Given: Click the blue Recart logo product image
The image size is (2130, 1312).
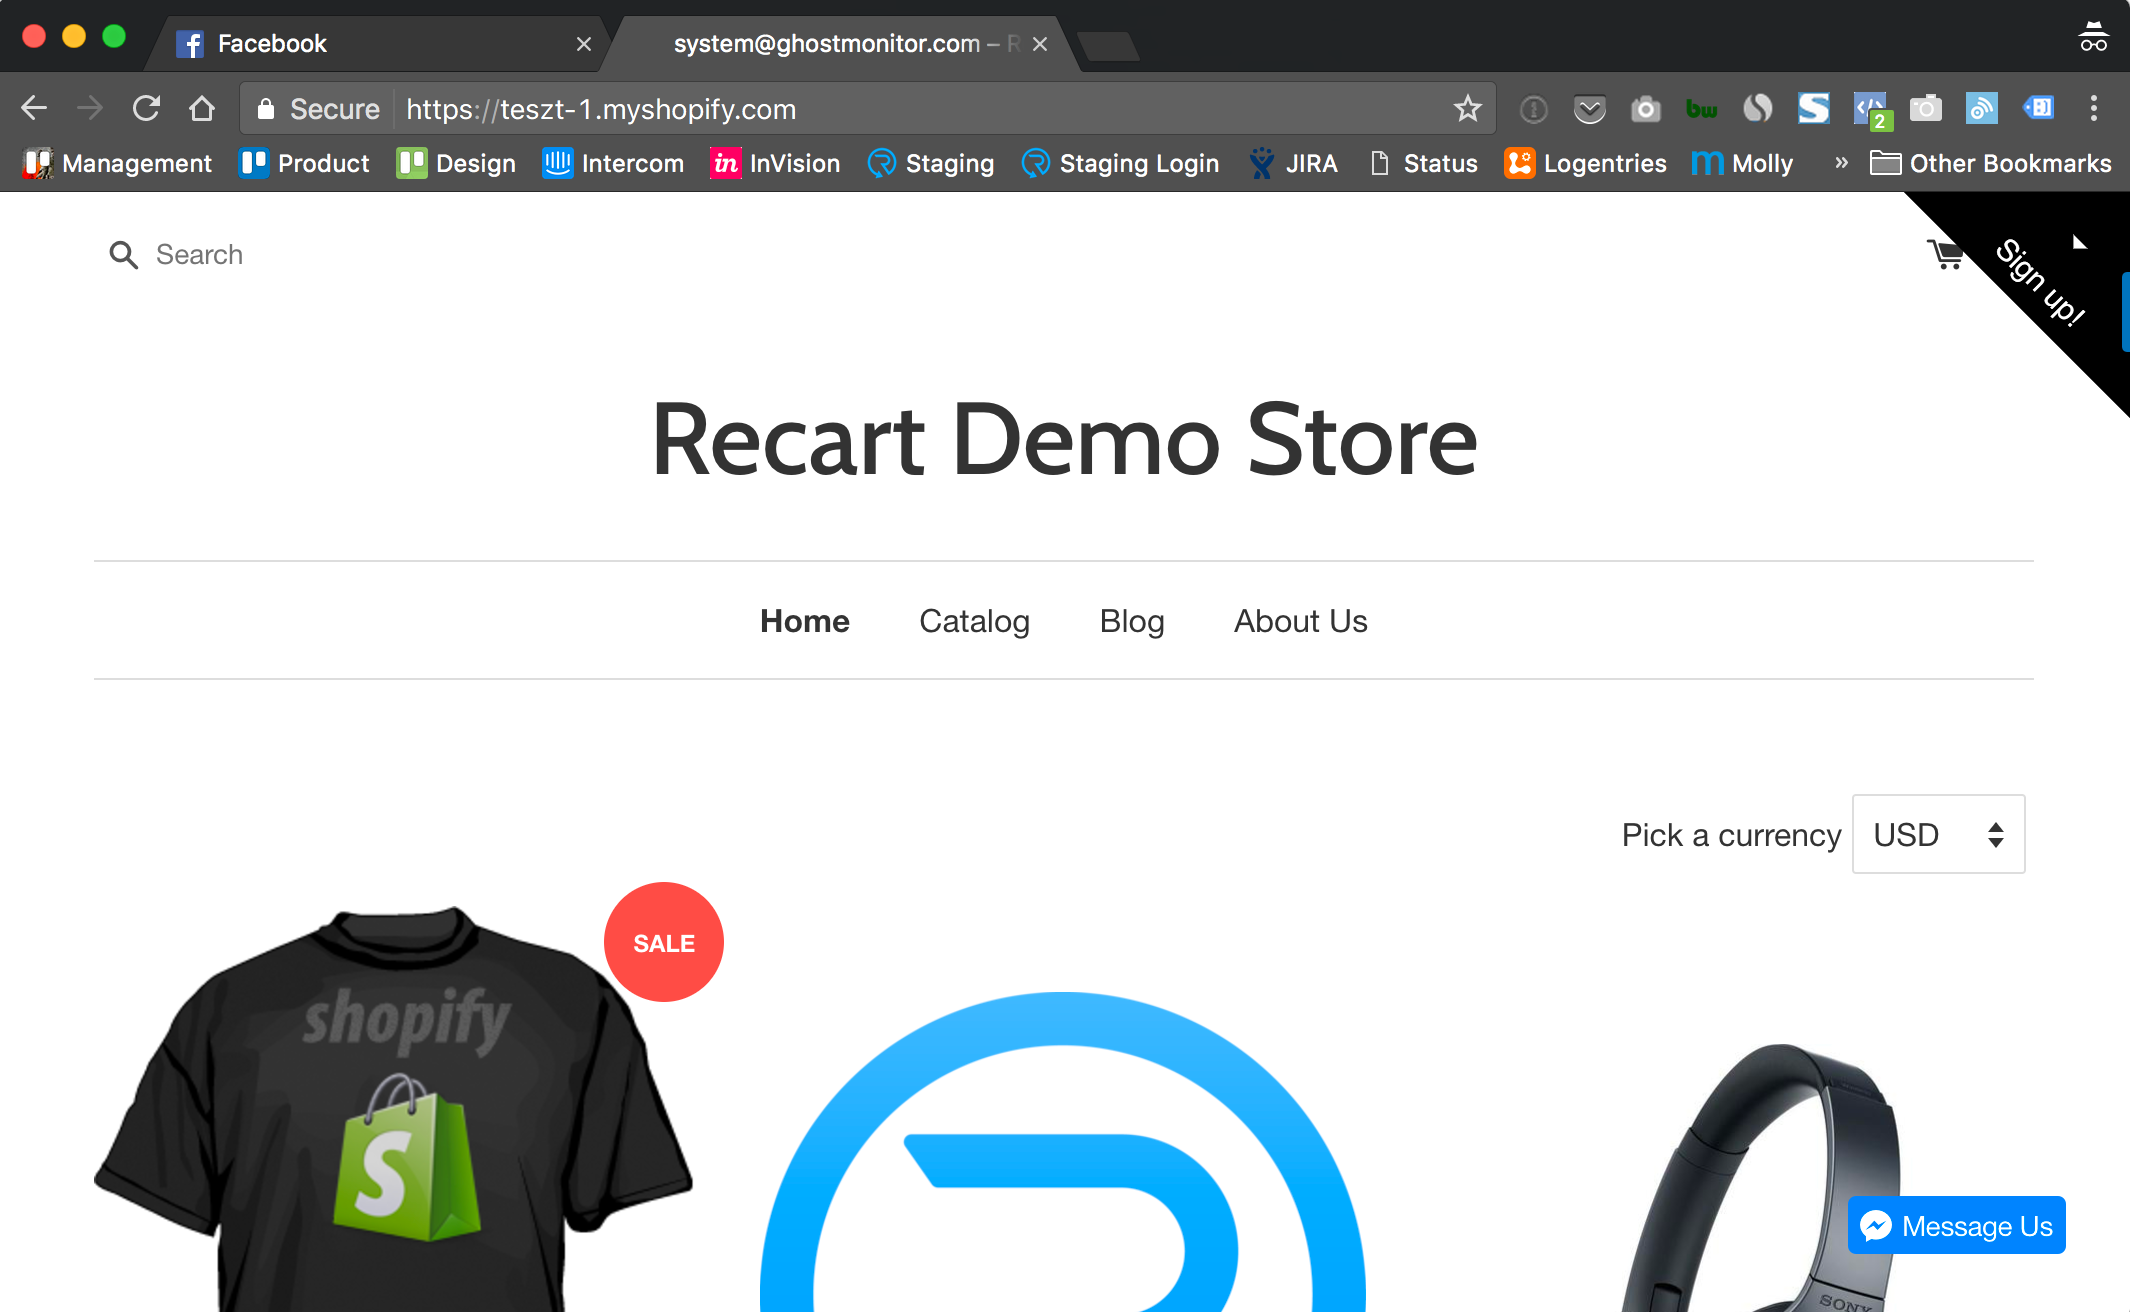Looking at the screenshot, I should (x=1063, y=1152).
